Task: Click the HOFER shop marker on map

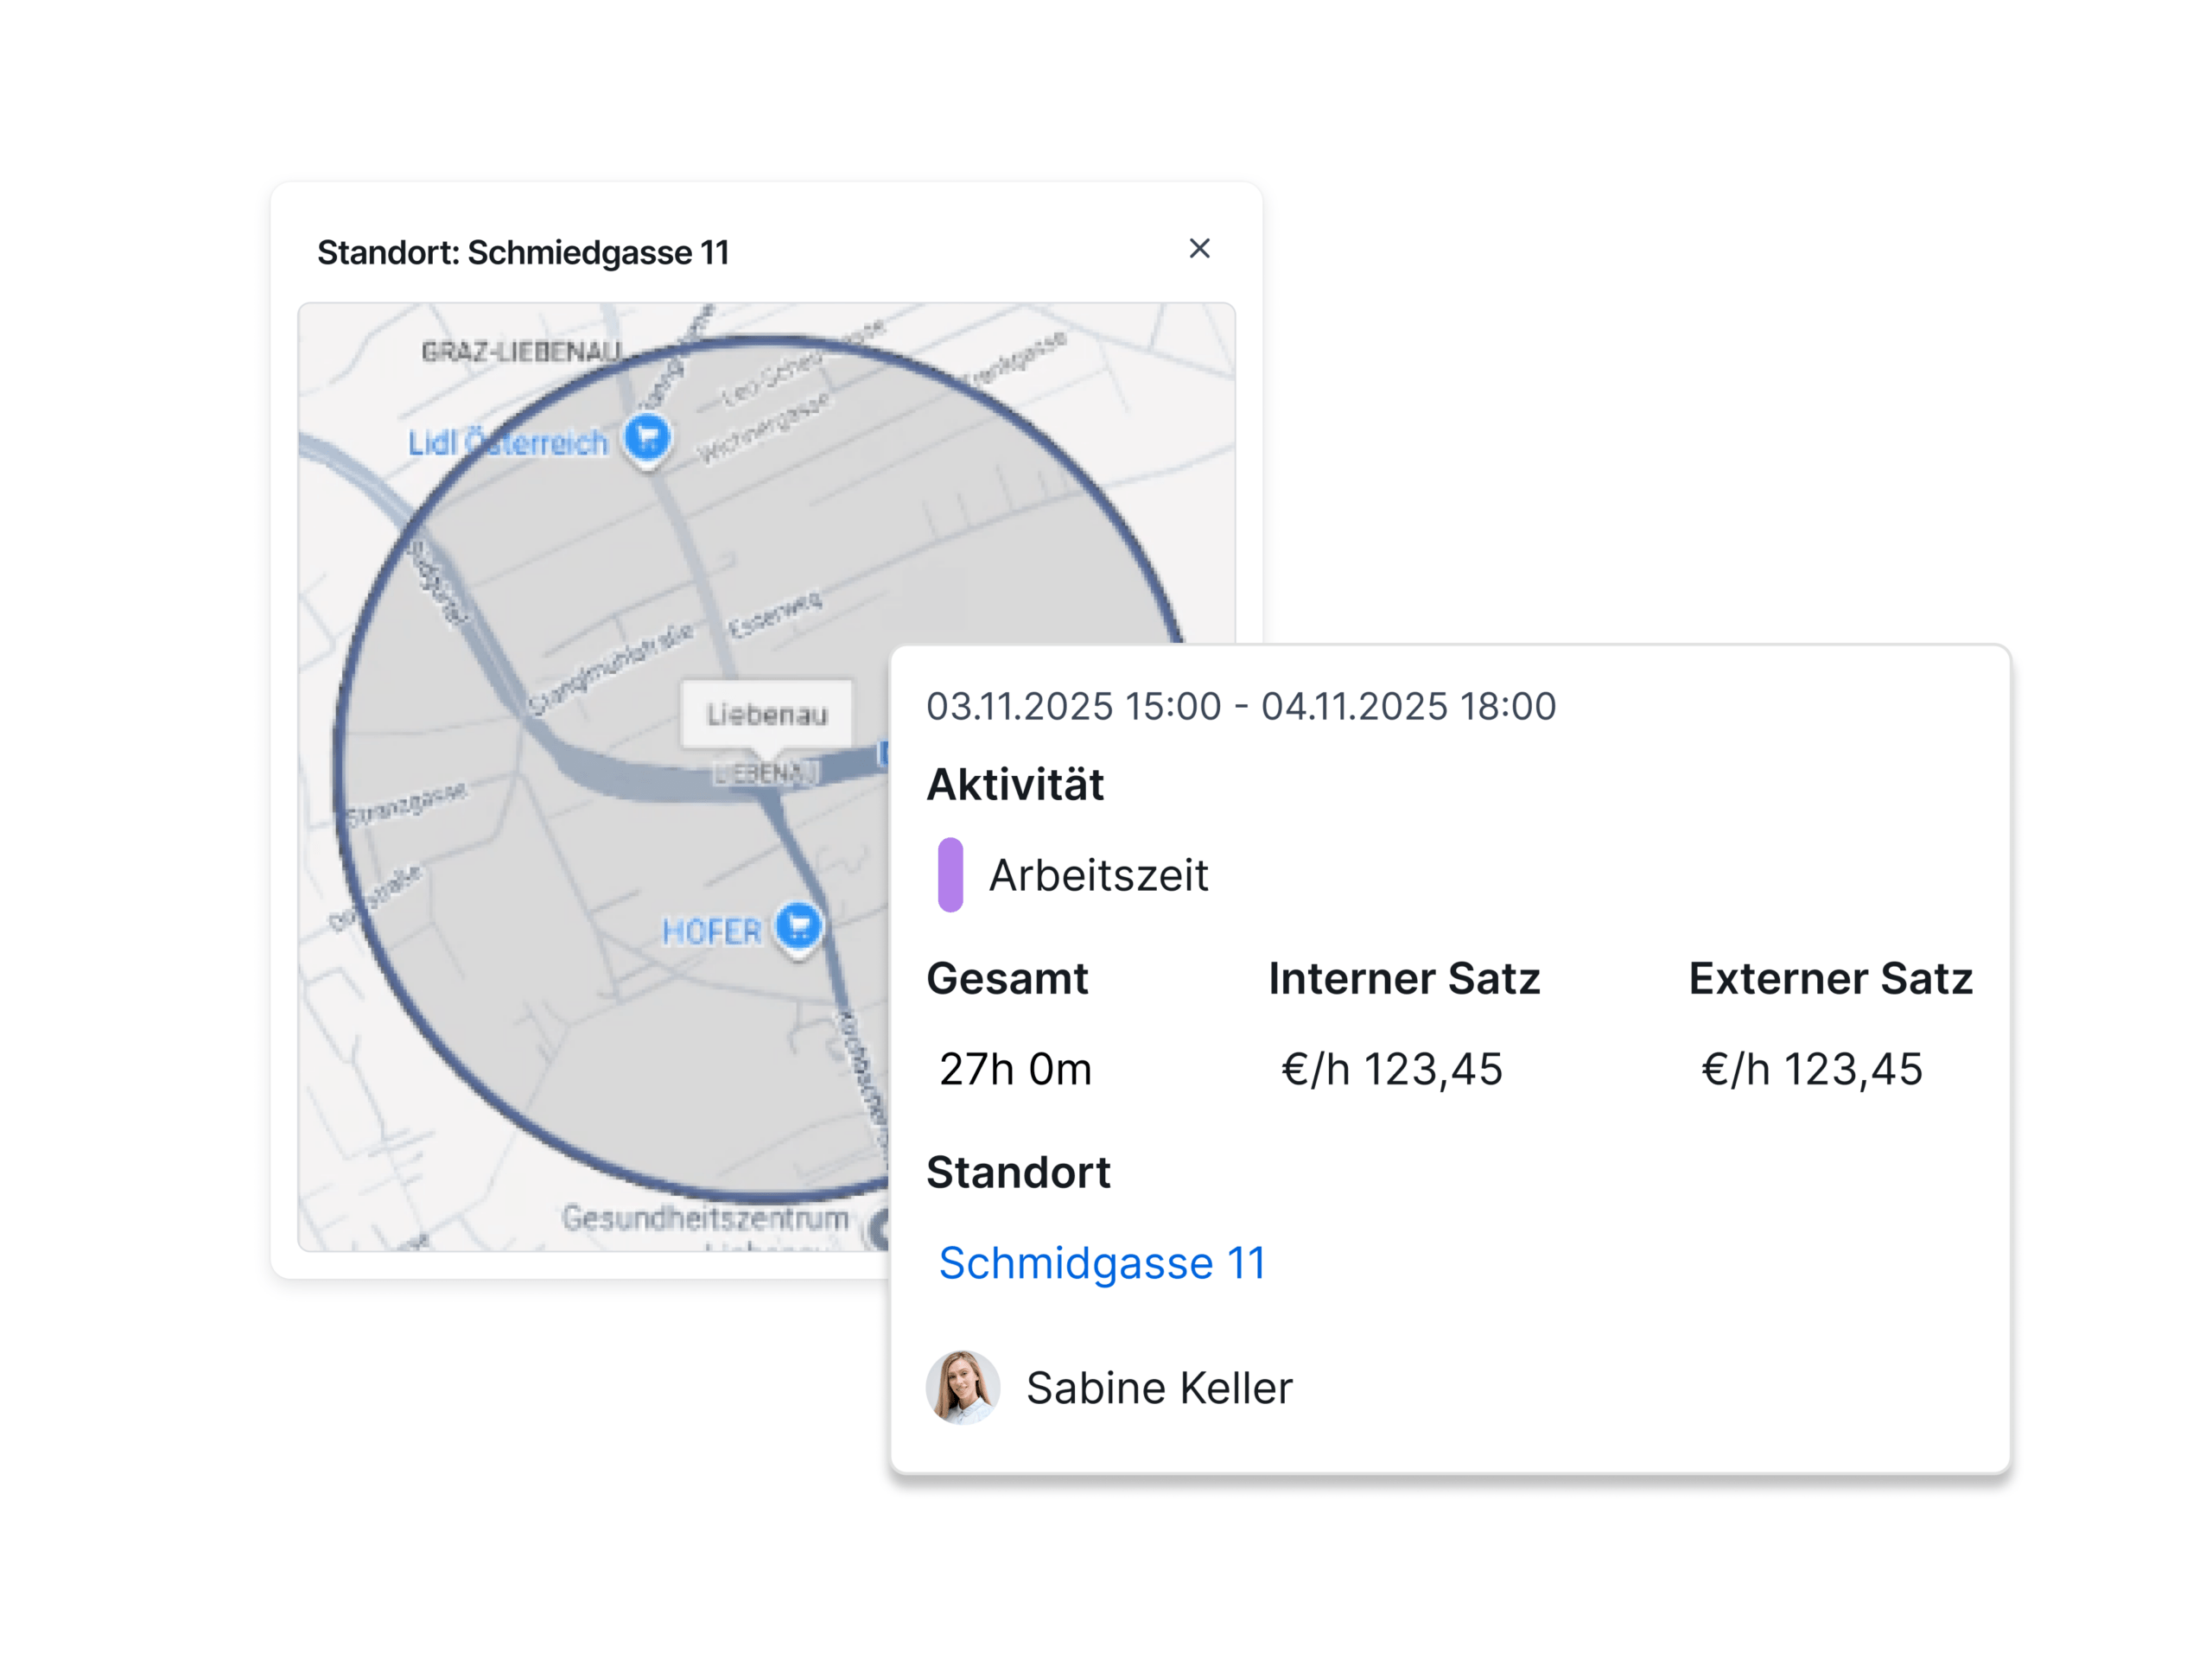Action: 799,928
